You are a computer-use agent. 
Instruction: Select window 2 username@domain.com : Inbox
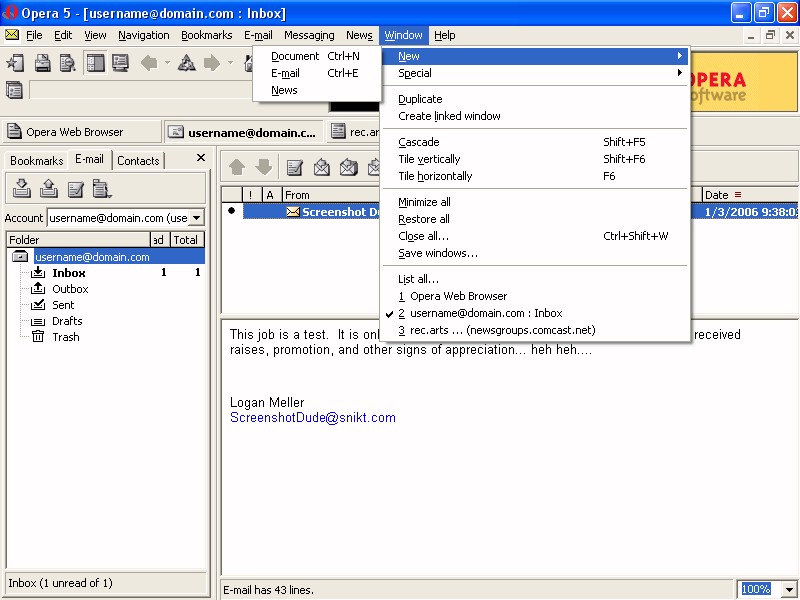pos(536,313)
